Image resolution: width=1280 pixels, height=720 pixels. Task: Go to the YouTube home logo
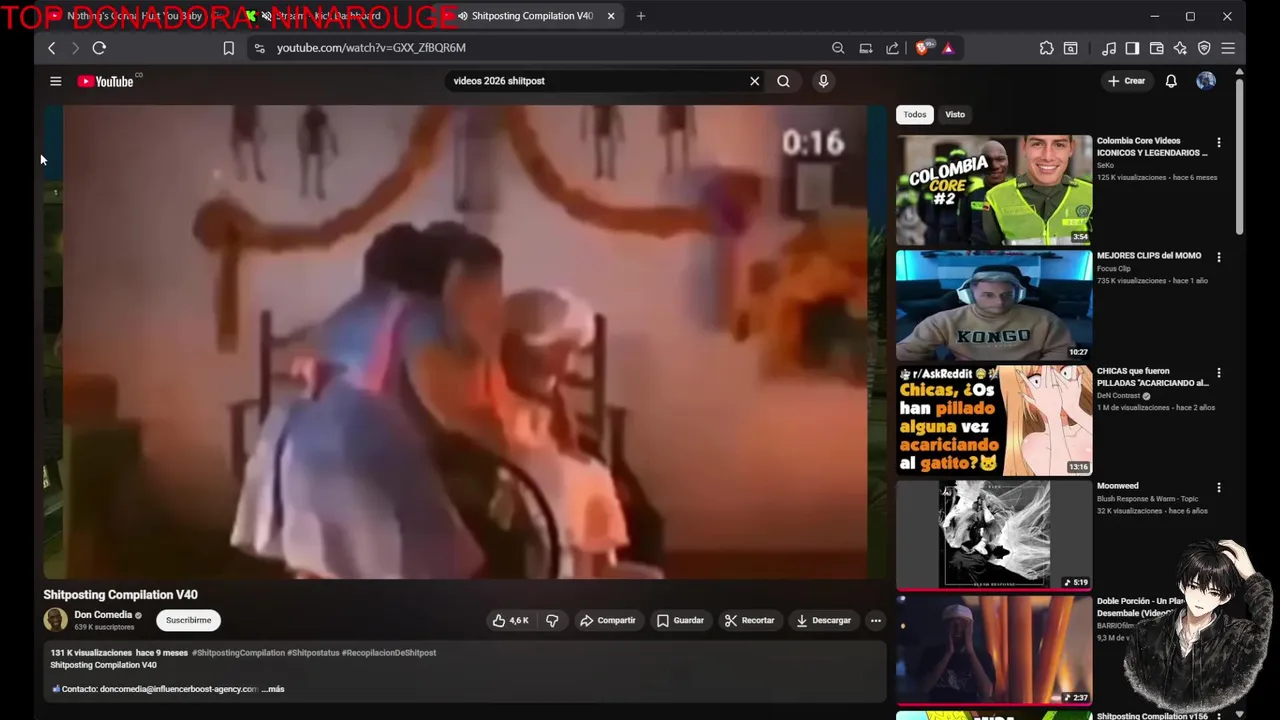(105, 81)
